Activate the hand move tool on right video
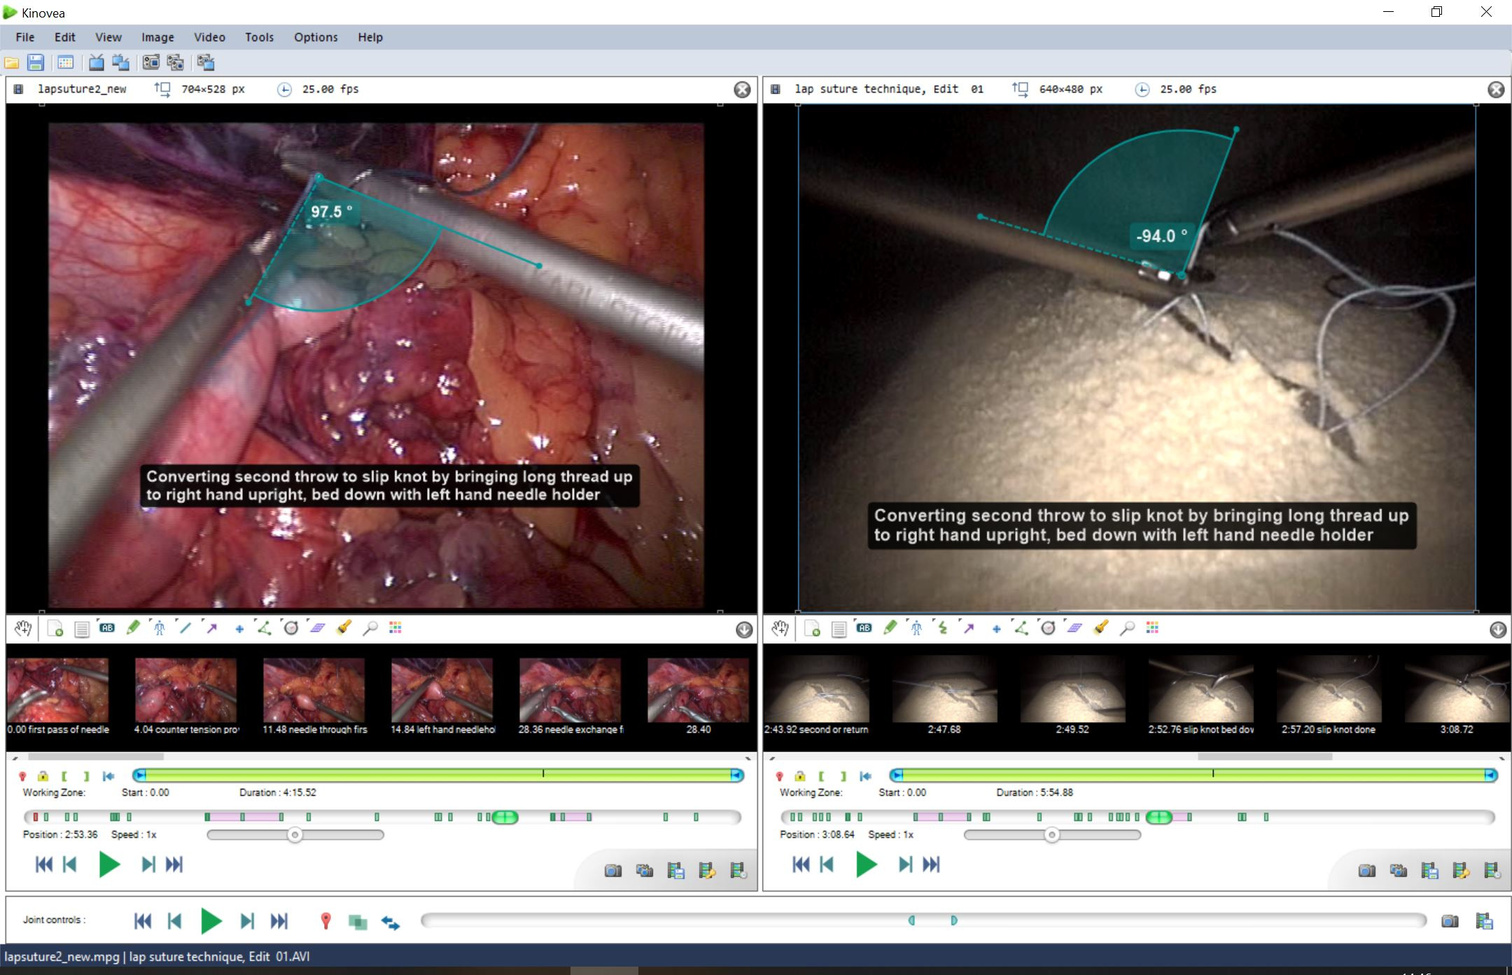This screenshot has width=1512, height=975. [x=780, y=628]
